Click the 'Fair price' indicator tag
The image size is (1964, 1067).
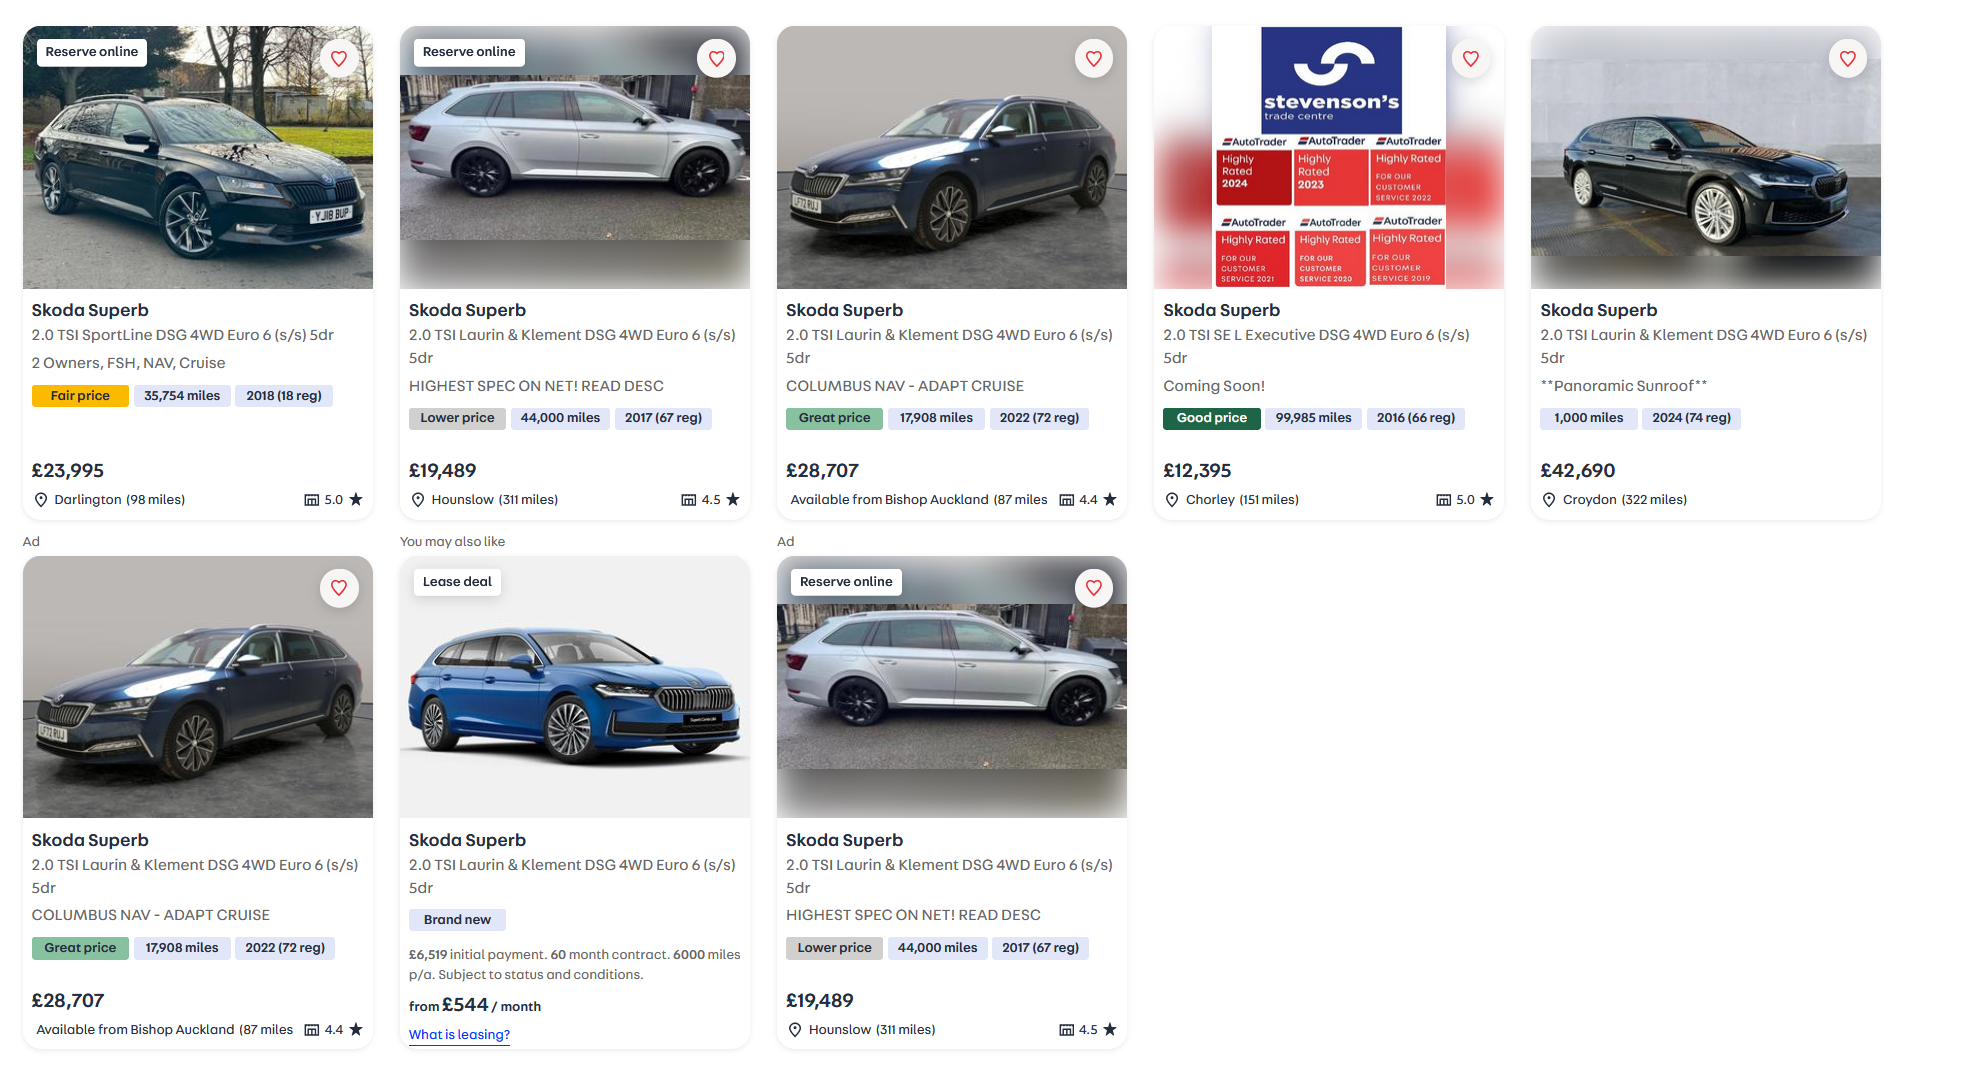(x=80, y=396)
